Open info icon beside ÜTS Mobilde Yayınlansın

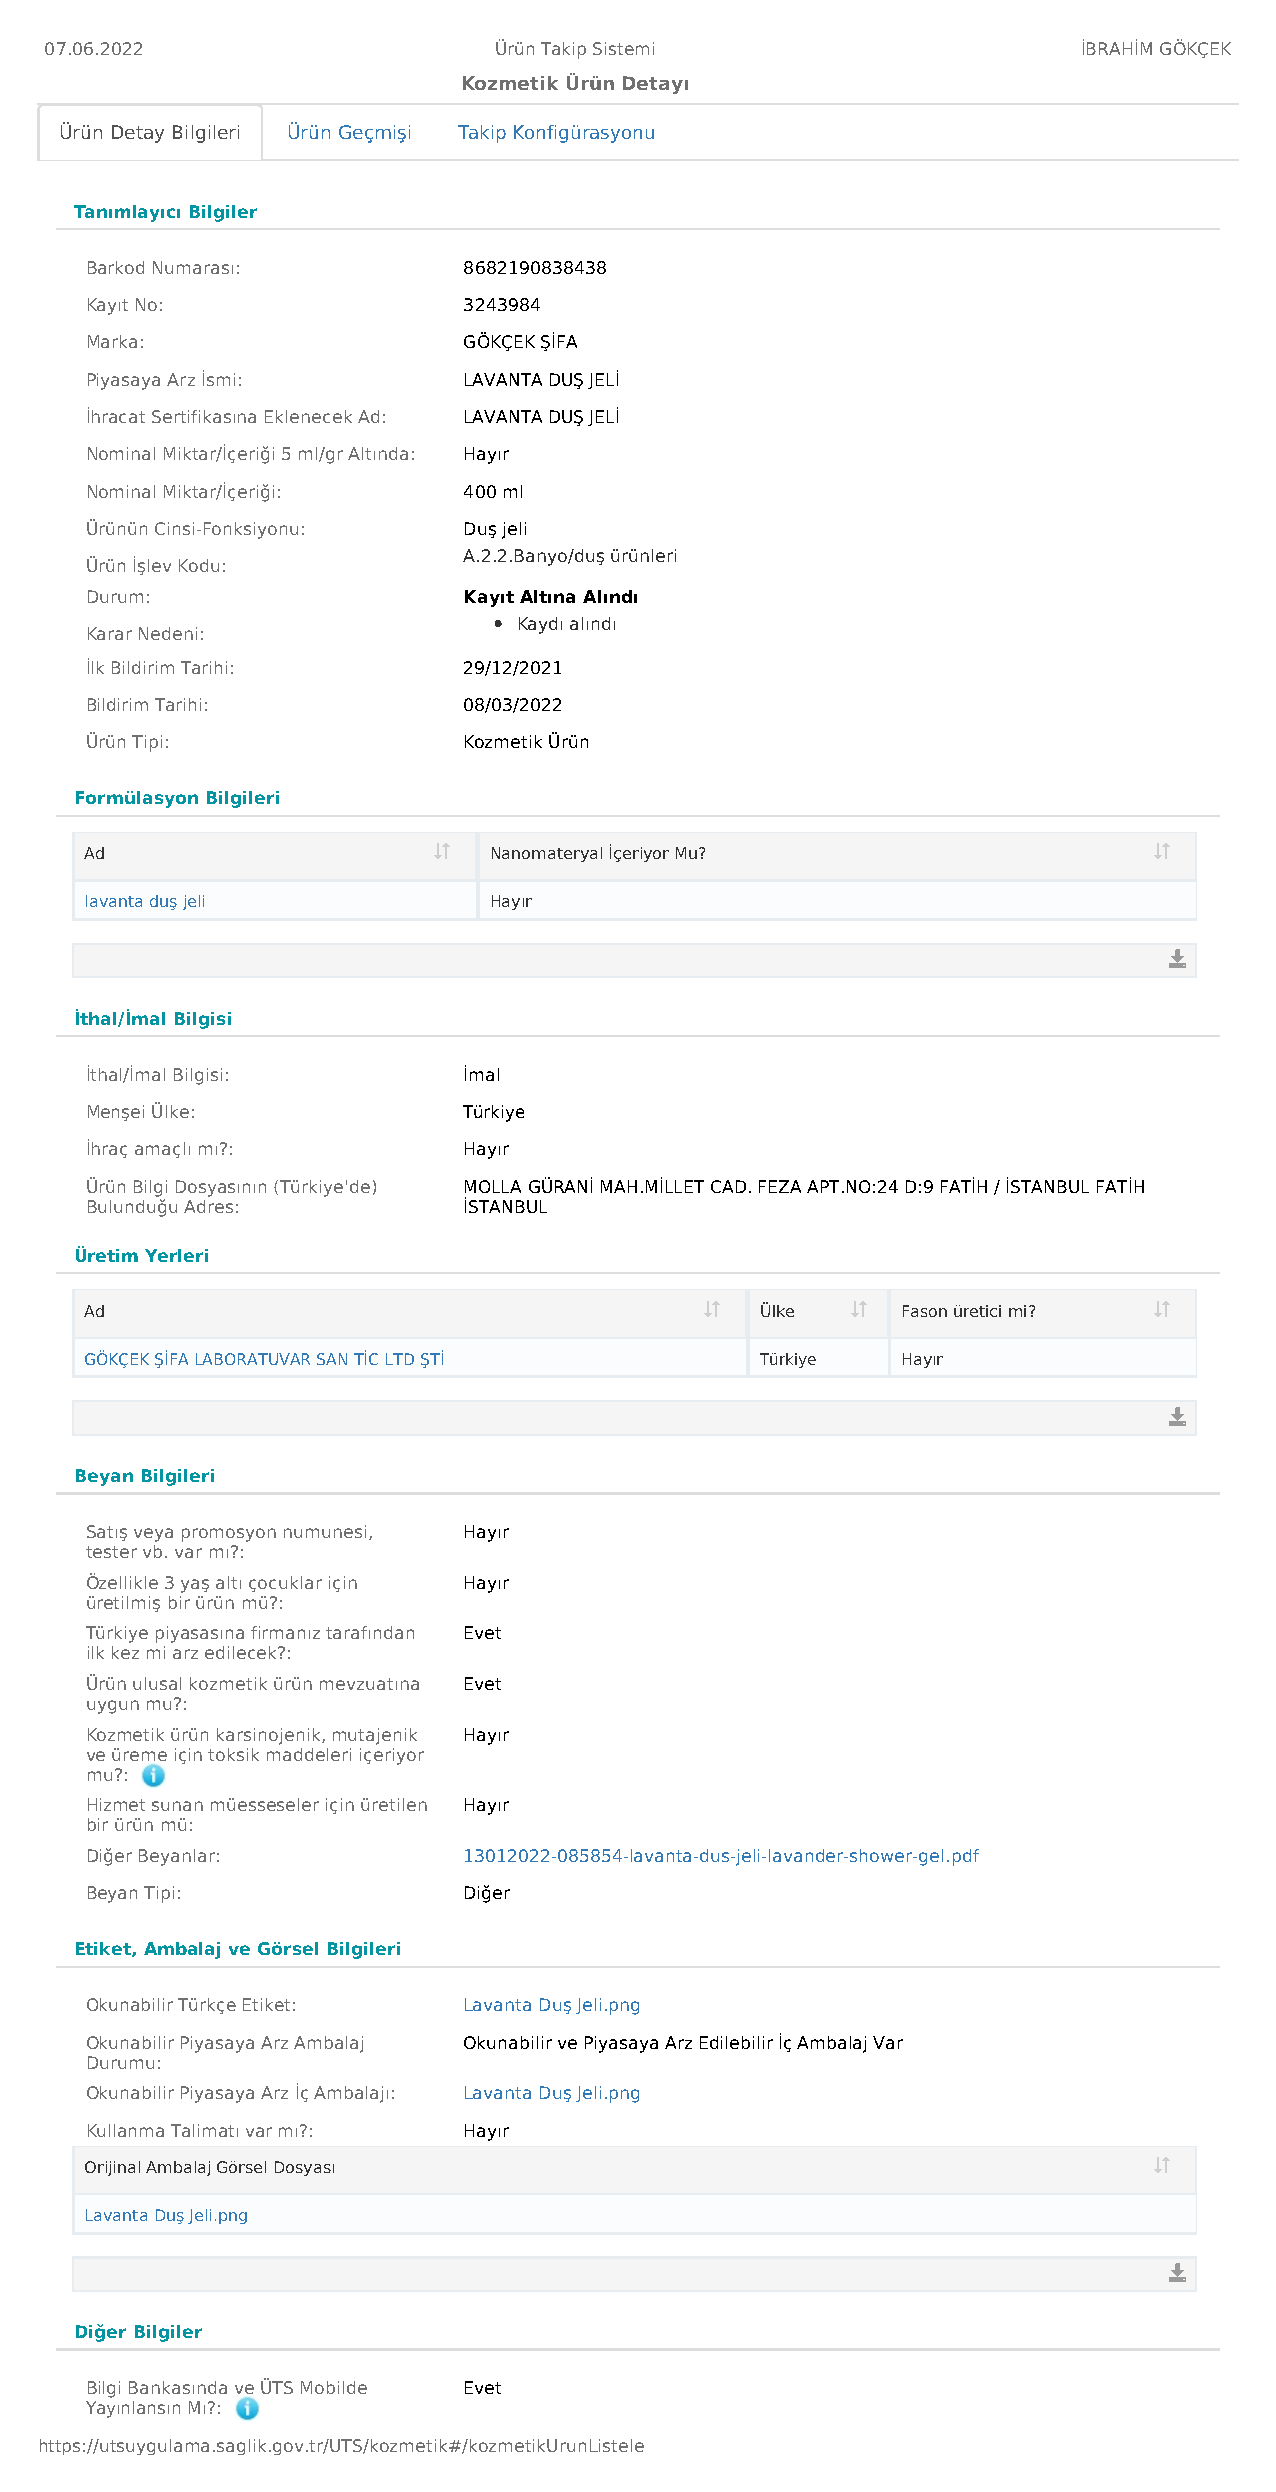click(x=247, y=2409)
